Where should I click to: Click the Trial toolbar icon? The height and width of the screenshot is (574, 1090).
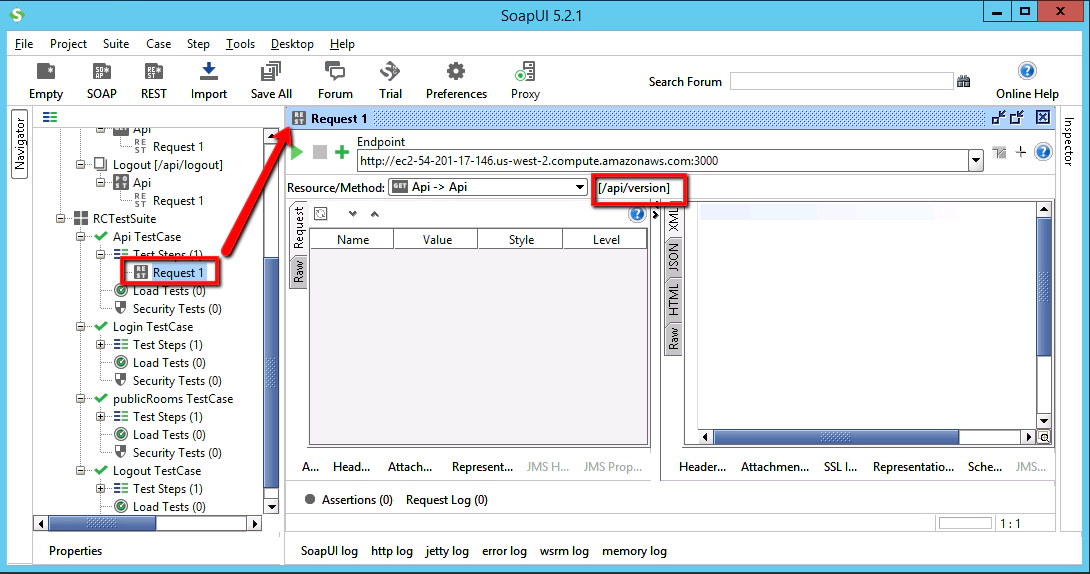390,72
